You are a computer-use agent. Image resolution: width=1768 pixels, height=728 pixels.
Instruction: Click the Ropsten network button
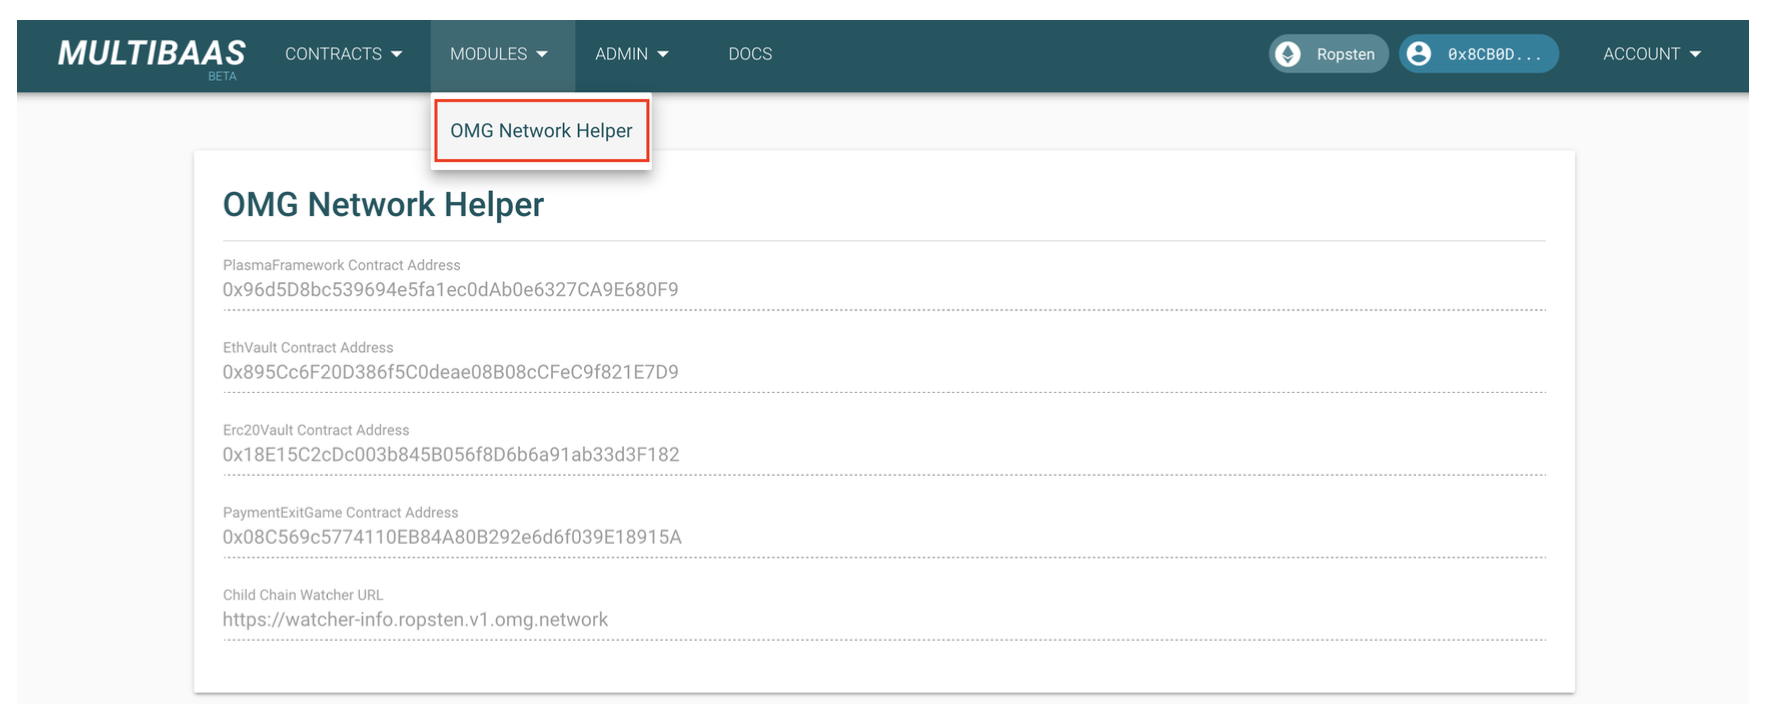point(1328,54)
